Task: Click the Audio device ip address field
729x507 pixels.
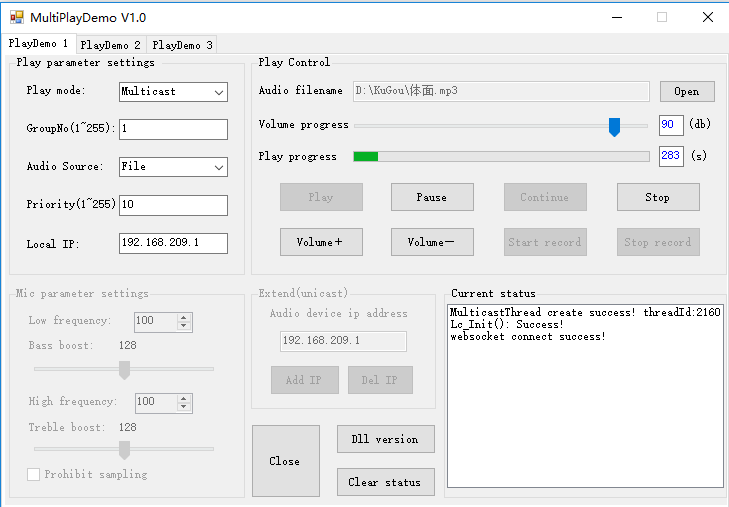Action: tap(343, 341)
